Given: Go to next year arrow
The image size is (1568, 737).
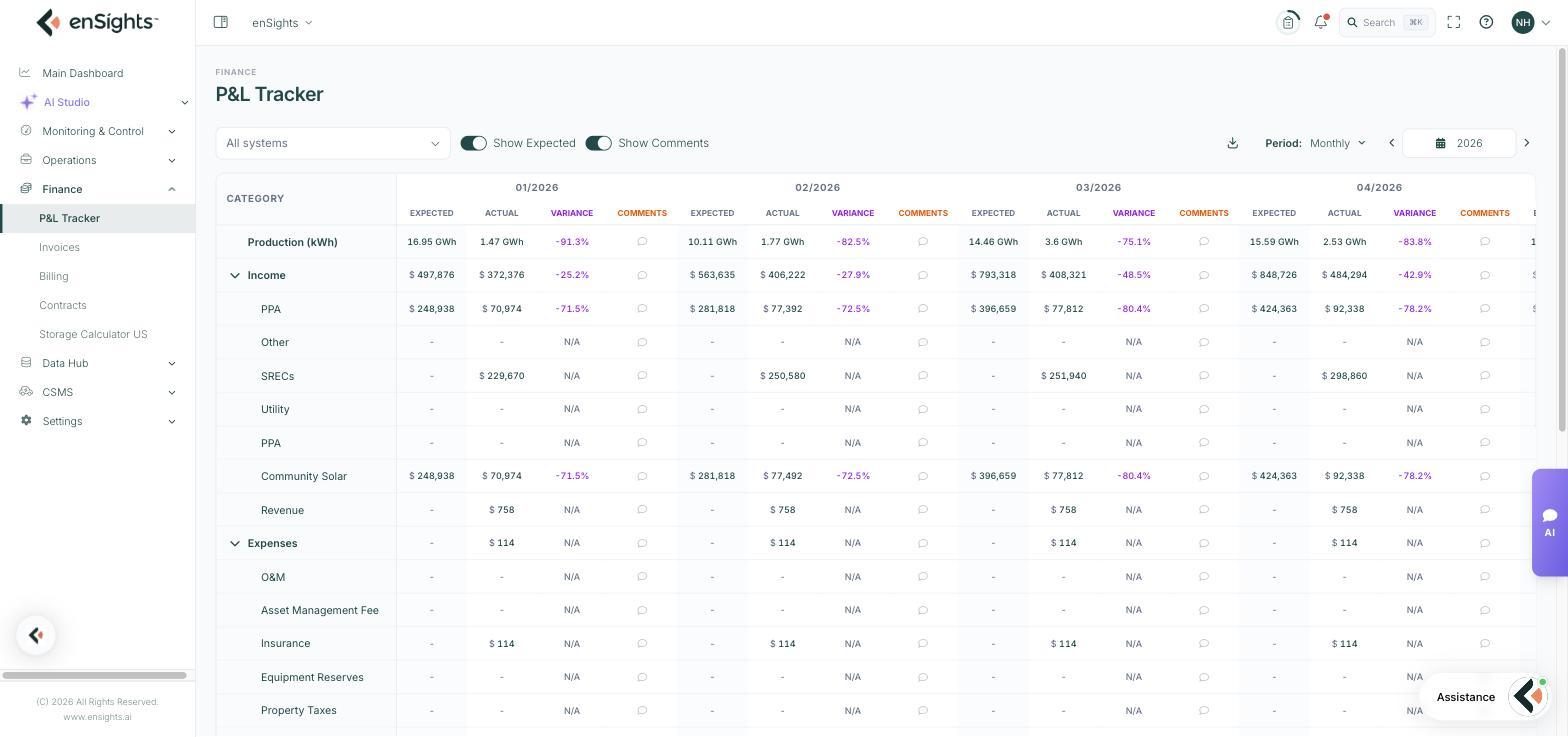Looking at the screenshot, I should [x=1526, y=143].
